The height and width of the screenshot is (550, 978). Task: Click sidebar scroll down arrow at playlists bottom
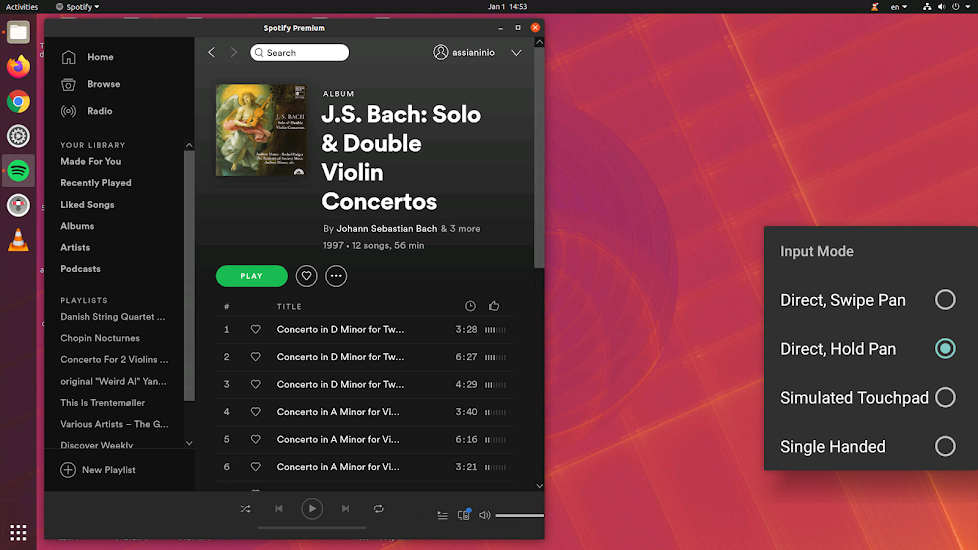(189, 443)
